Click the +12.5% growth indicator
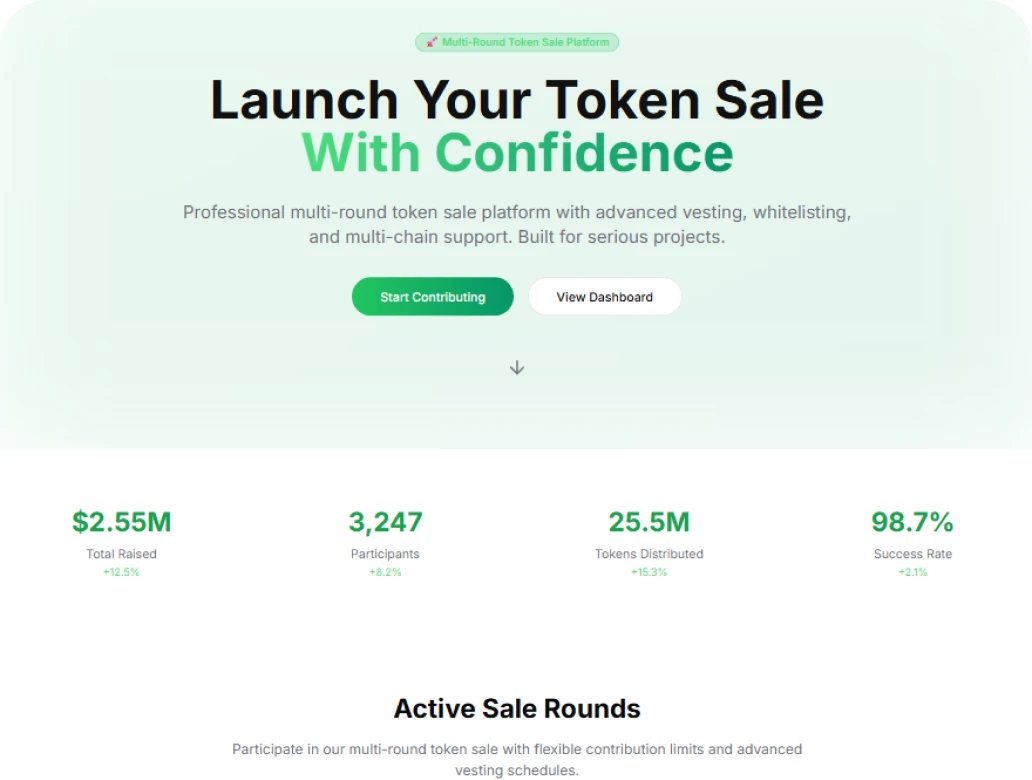1032x780 pixels. click(x=121, y=572)
